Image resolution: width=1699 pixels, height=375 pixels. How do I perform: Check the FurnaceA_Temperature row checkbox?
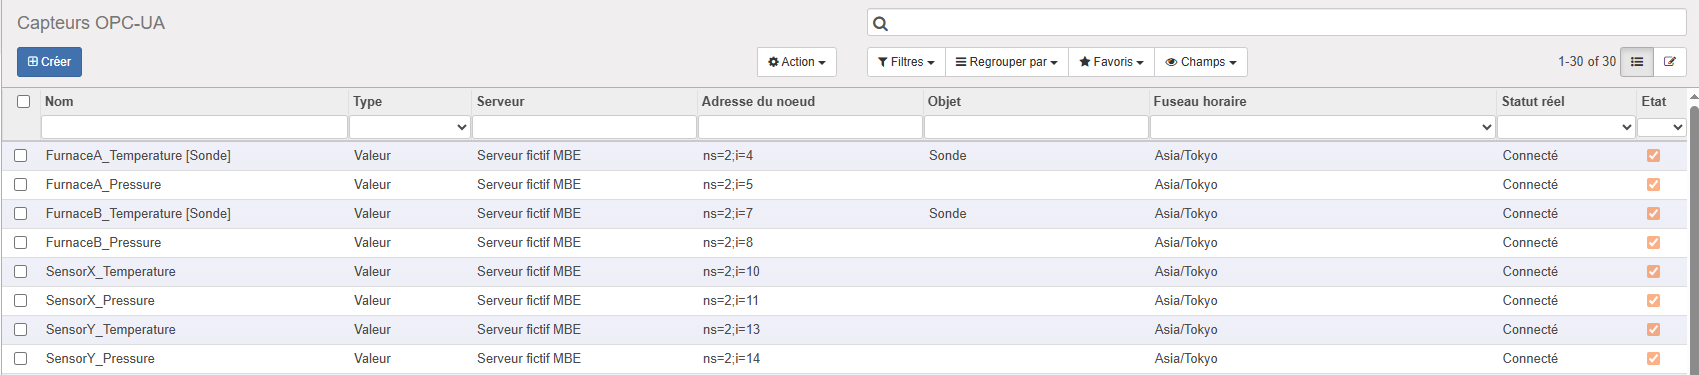[20, 156]
